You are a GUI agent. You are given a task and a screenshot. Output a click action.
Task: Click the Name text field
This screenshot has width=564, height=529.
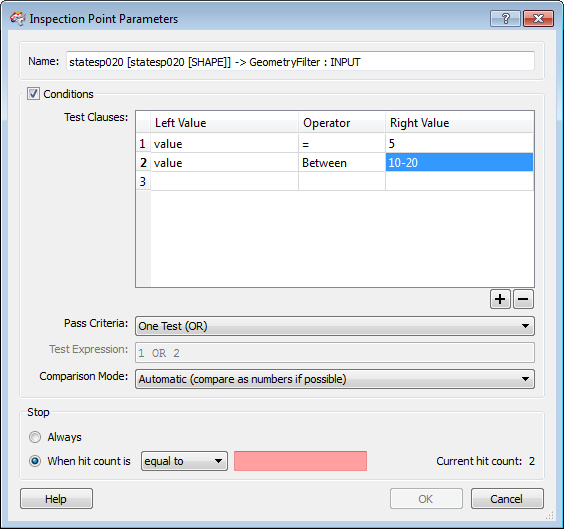(x=300, y=61)
